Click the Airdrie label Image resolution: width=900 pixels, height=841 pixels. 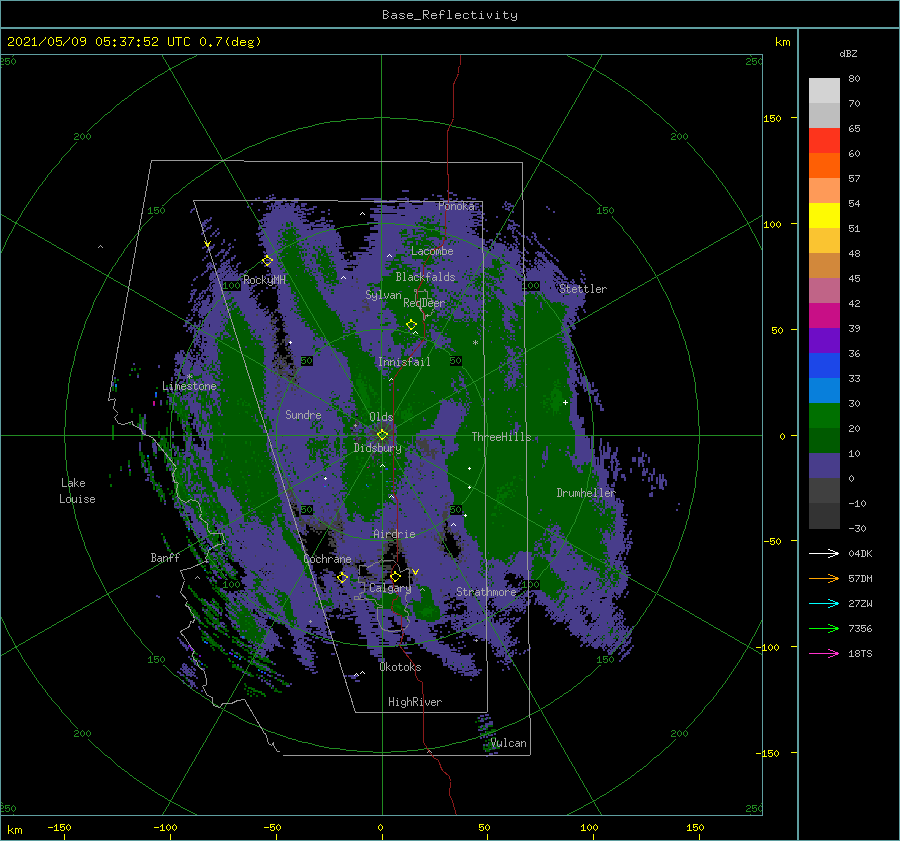click(394, 534)
